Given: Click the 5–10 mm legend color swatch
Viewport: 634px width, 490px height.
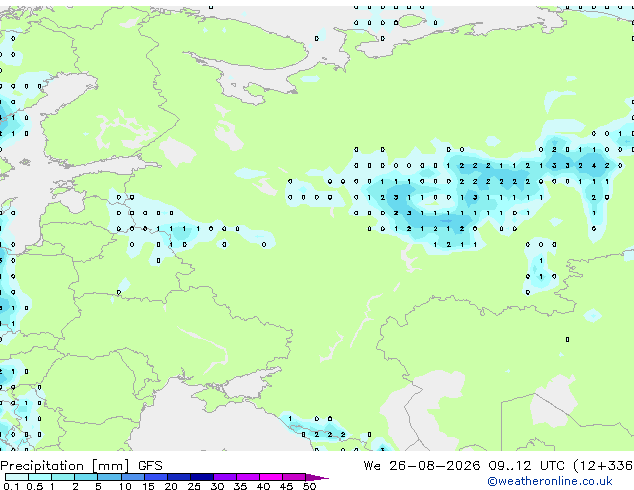Looking at the screenshot, I should [109, 477].
